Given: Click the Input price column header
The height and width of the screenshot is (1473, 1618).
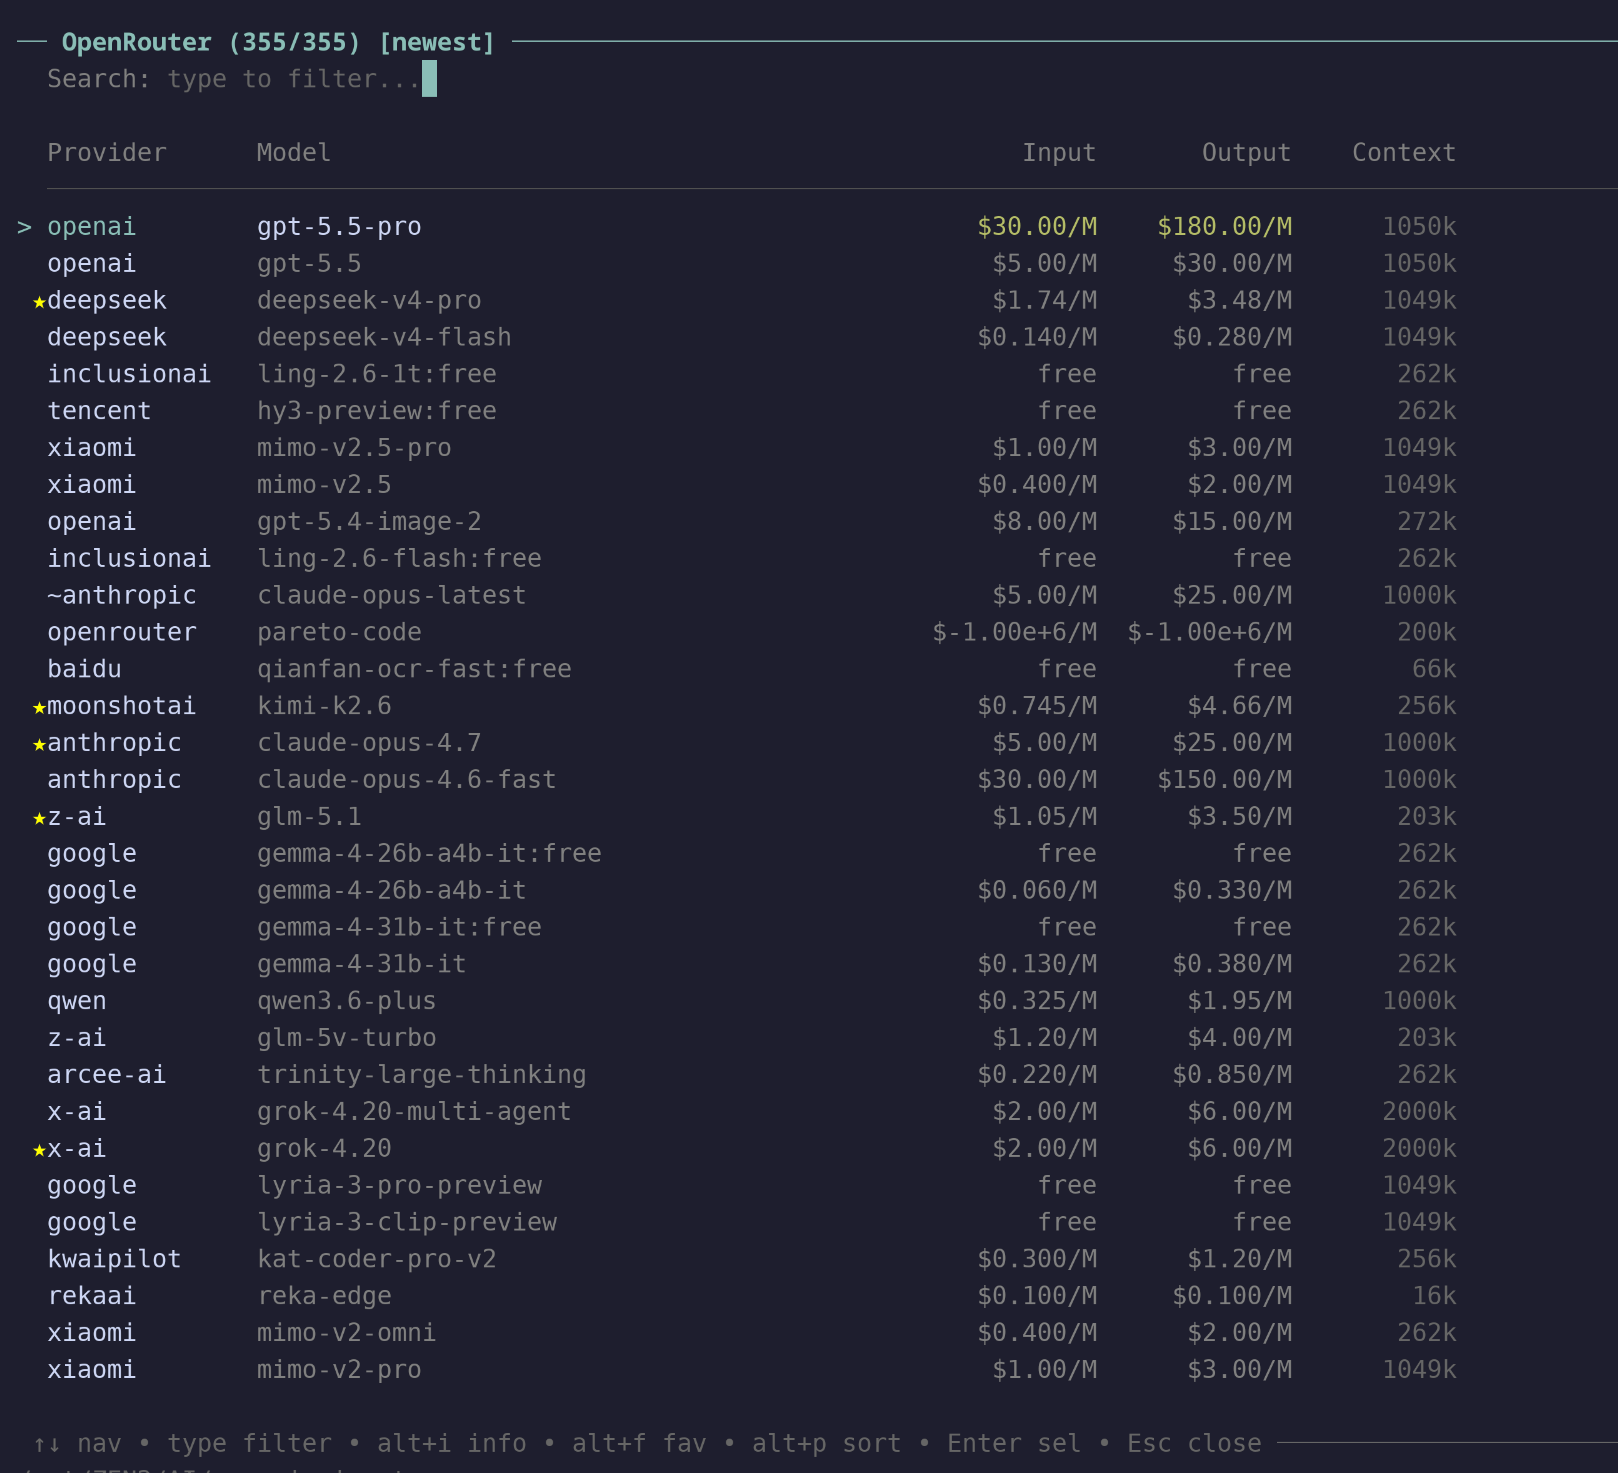Looking at the screenshot, I should coord(1059,153).
